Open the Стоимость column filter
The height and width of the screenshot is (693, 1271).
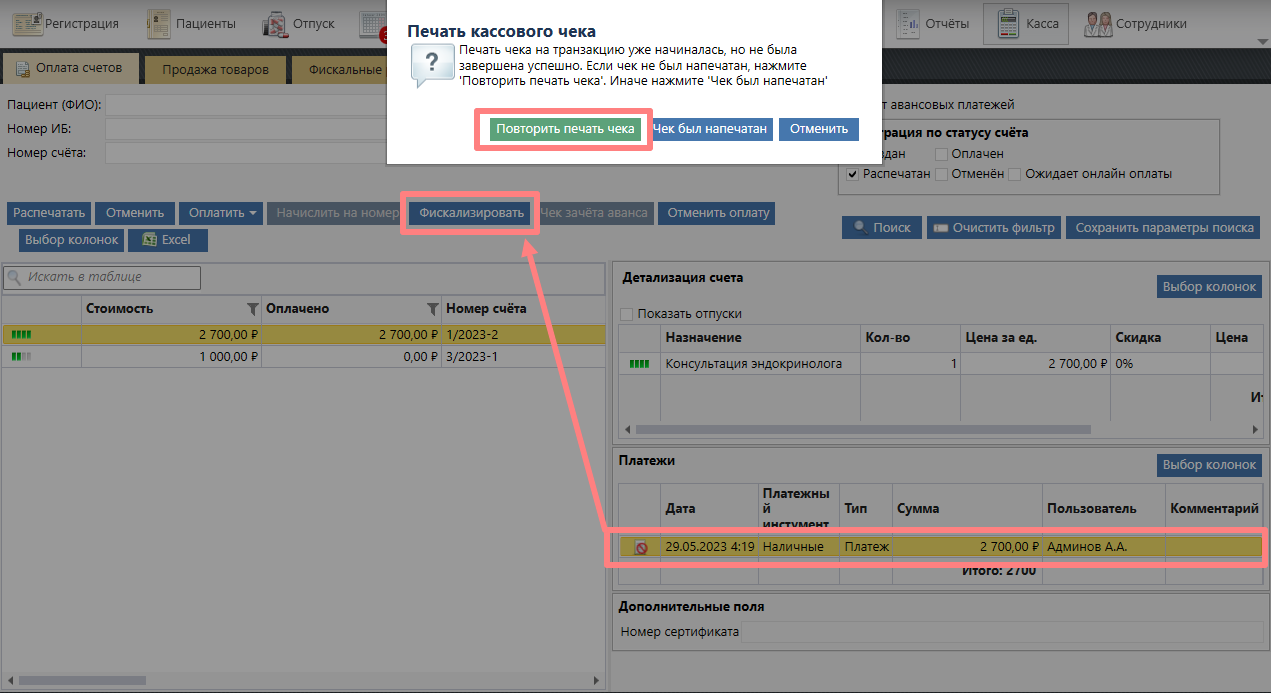(253, 309)
